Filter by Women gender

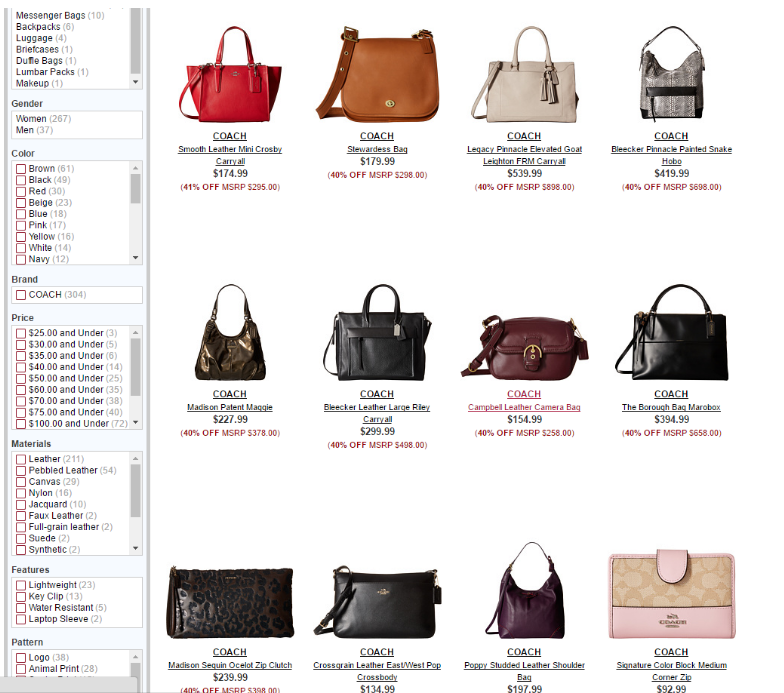click(x=44, y=118)
